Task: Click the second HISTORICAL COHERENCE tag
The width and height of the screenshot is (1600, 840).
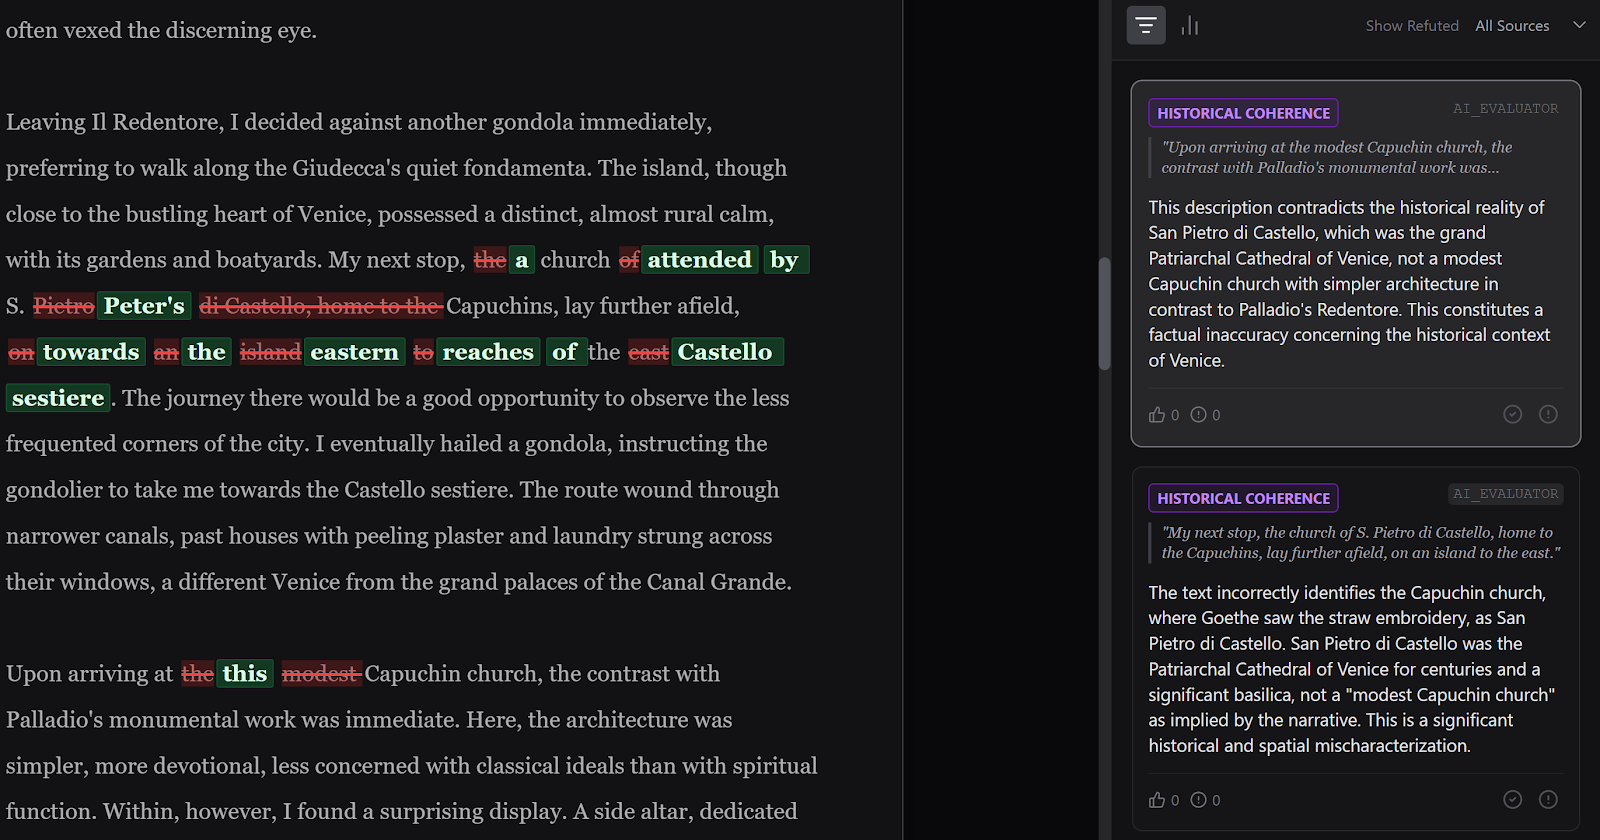Action: [x=1243, y=498]
